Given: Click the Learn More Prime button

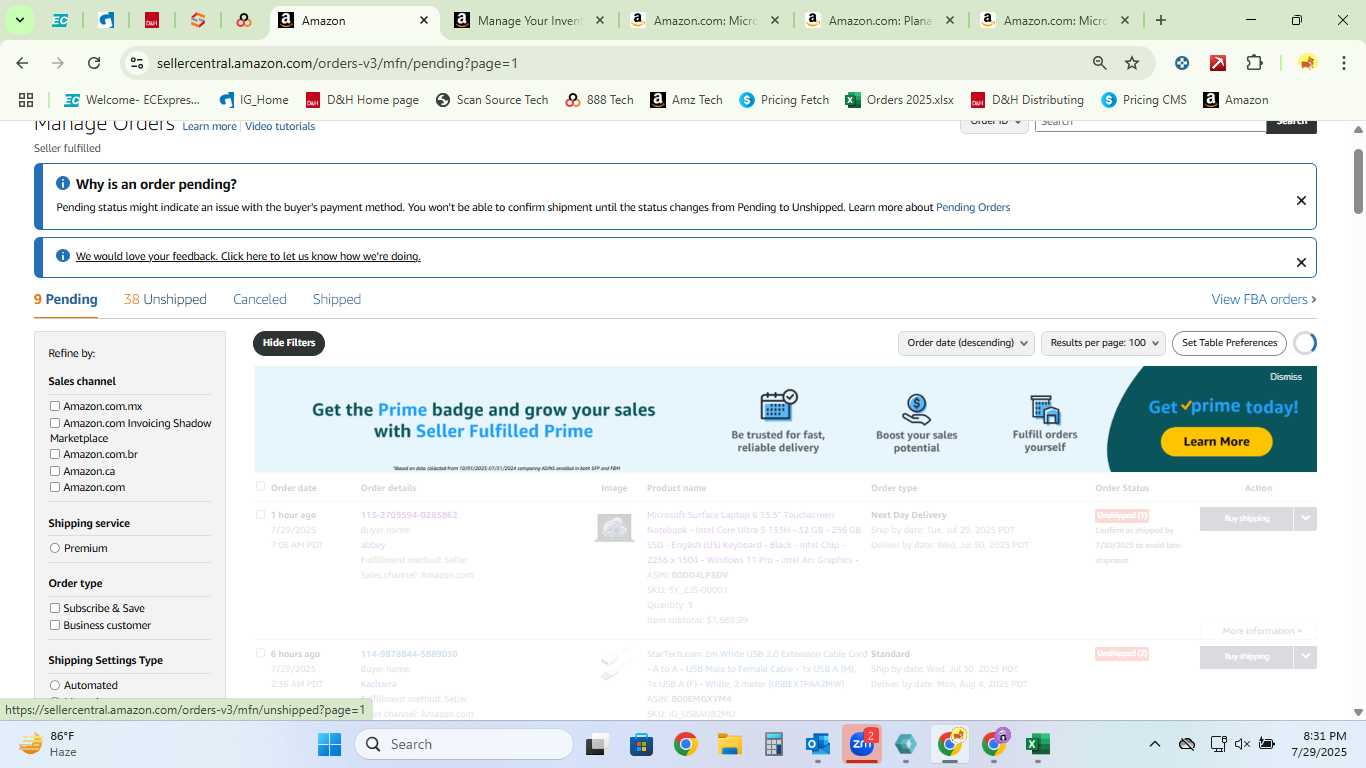Looking at the screenshot, I should 1216,442.
